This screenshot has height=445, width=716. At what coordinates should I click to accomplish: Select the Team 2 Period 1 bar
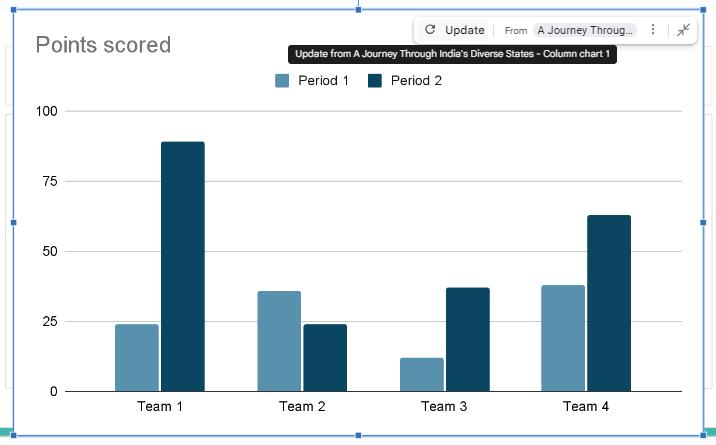pyautogui.click(x=279, y=341)
